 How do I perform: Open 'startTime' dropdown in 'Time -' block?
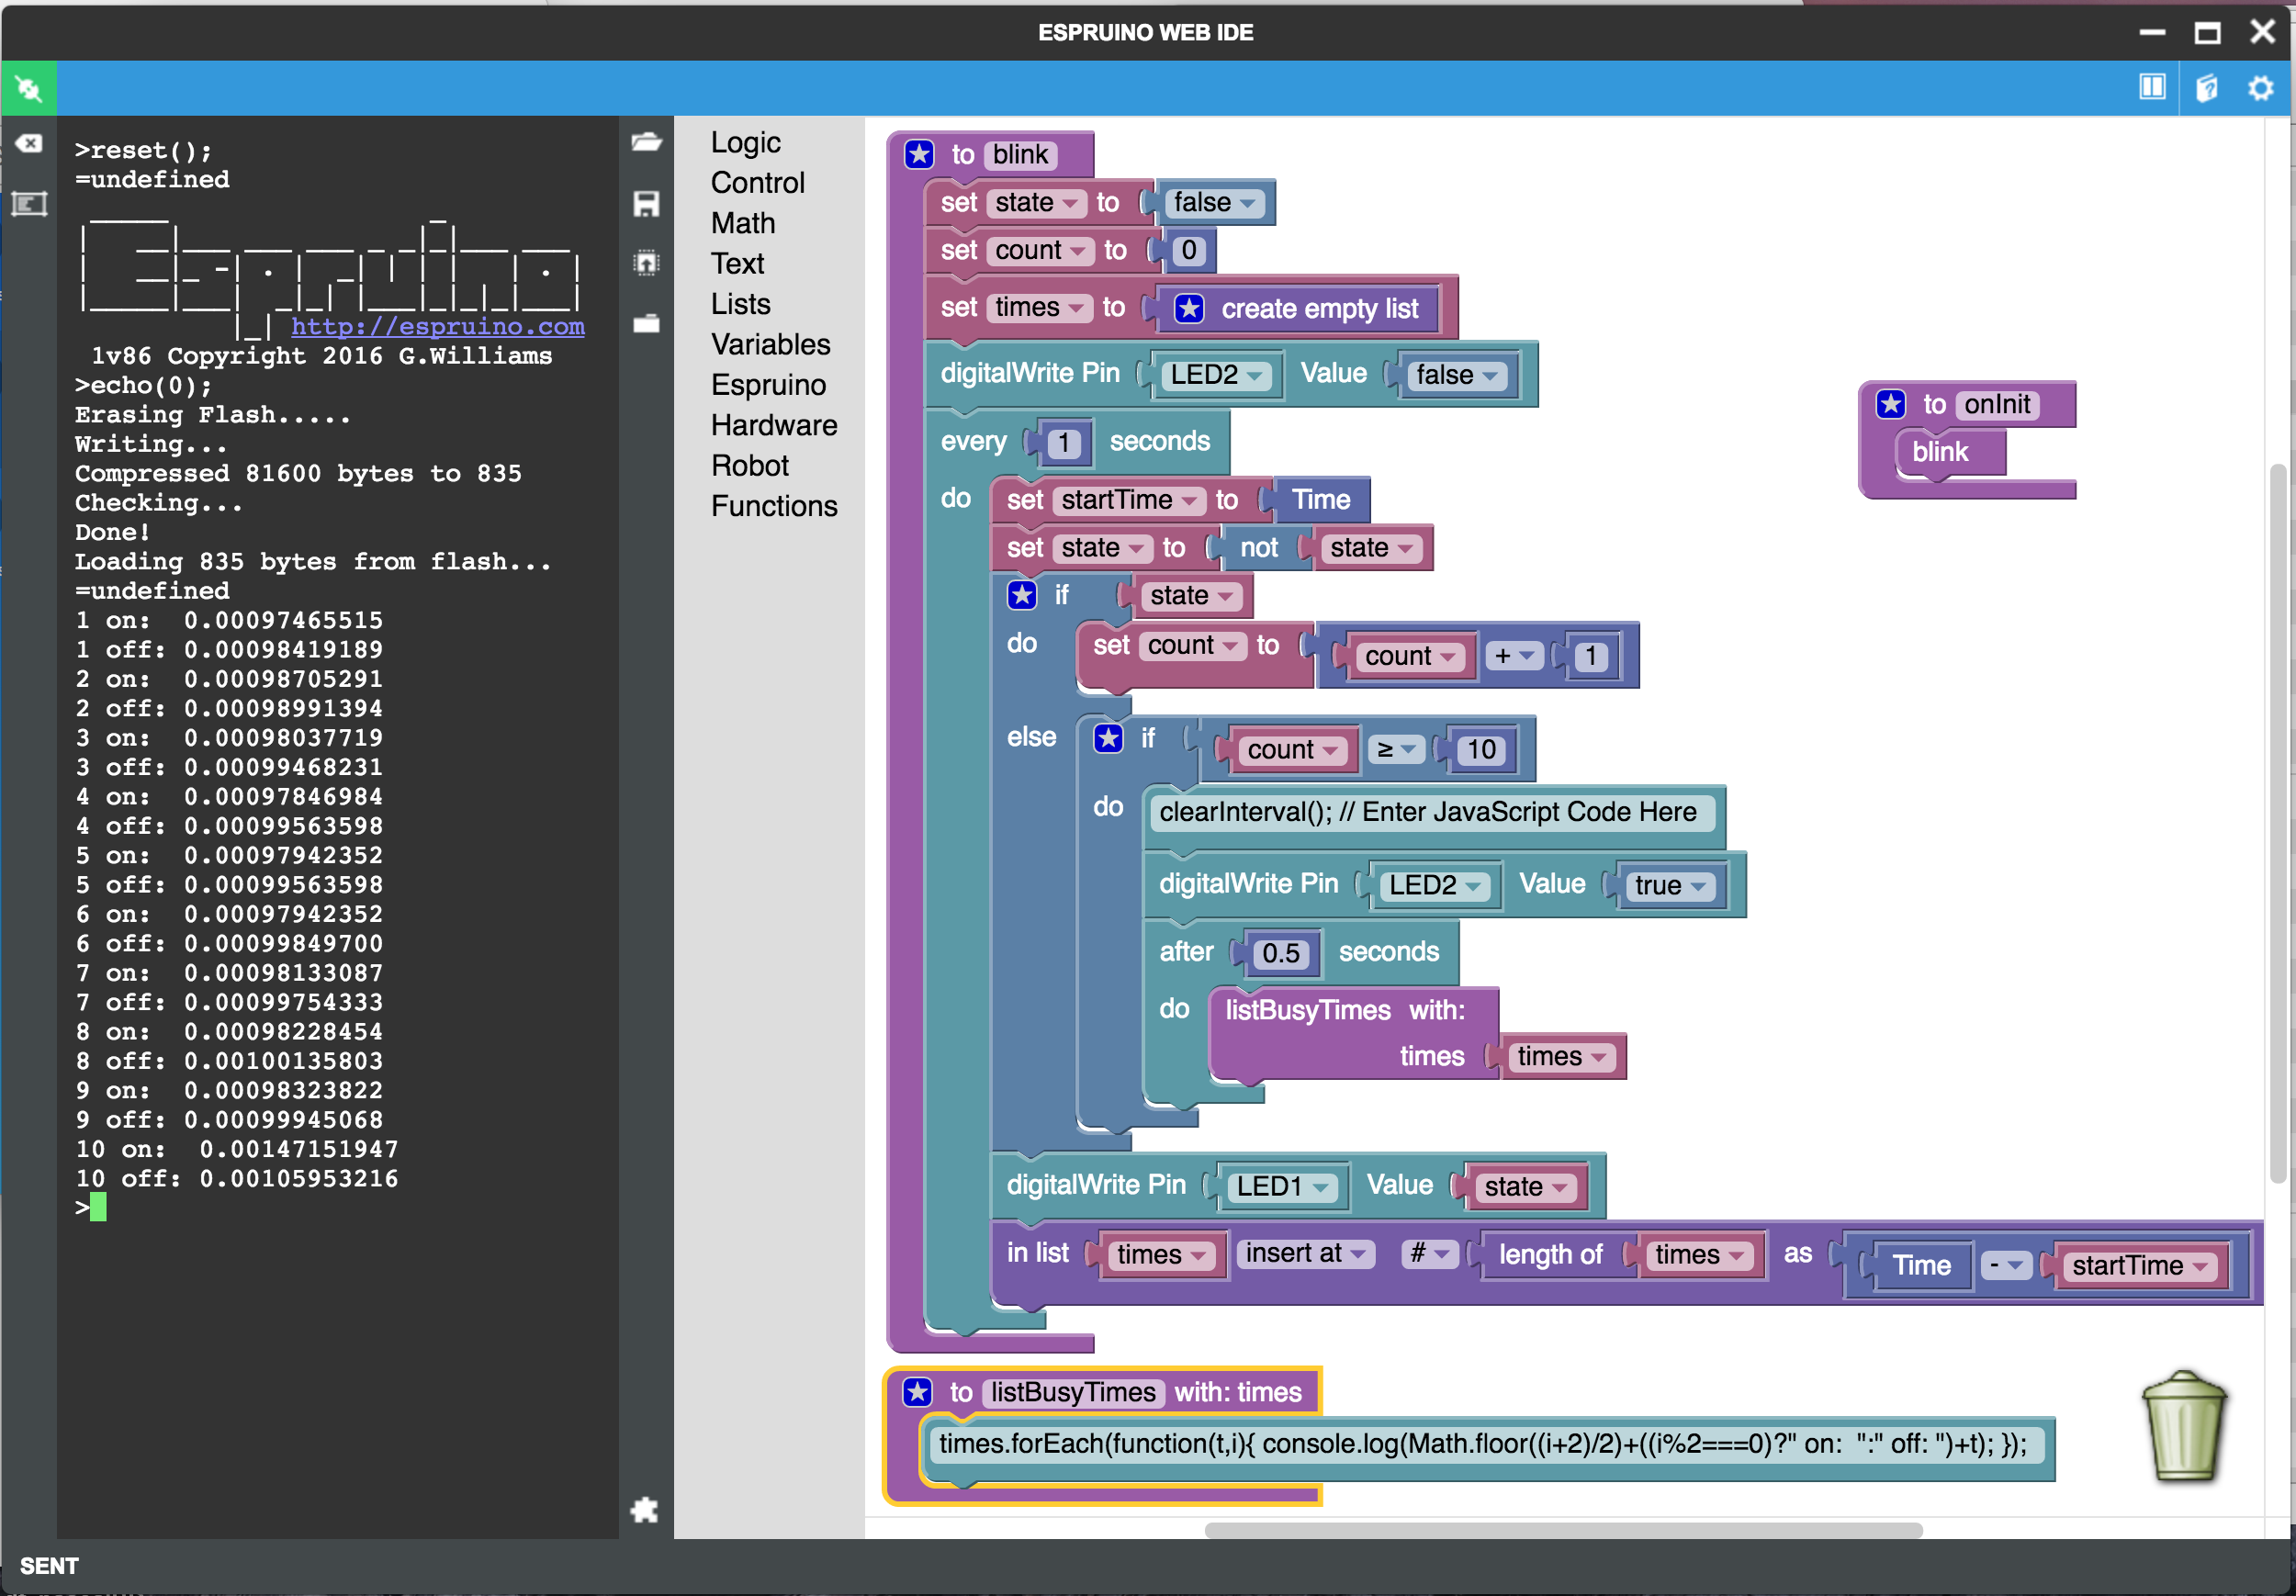2138,1266
